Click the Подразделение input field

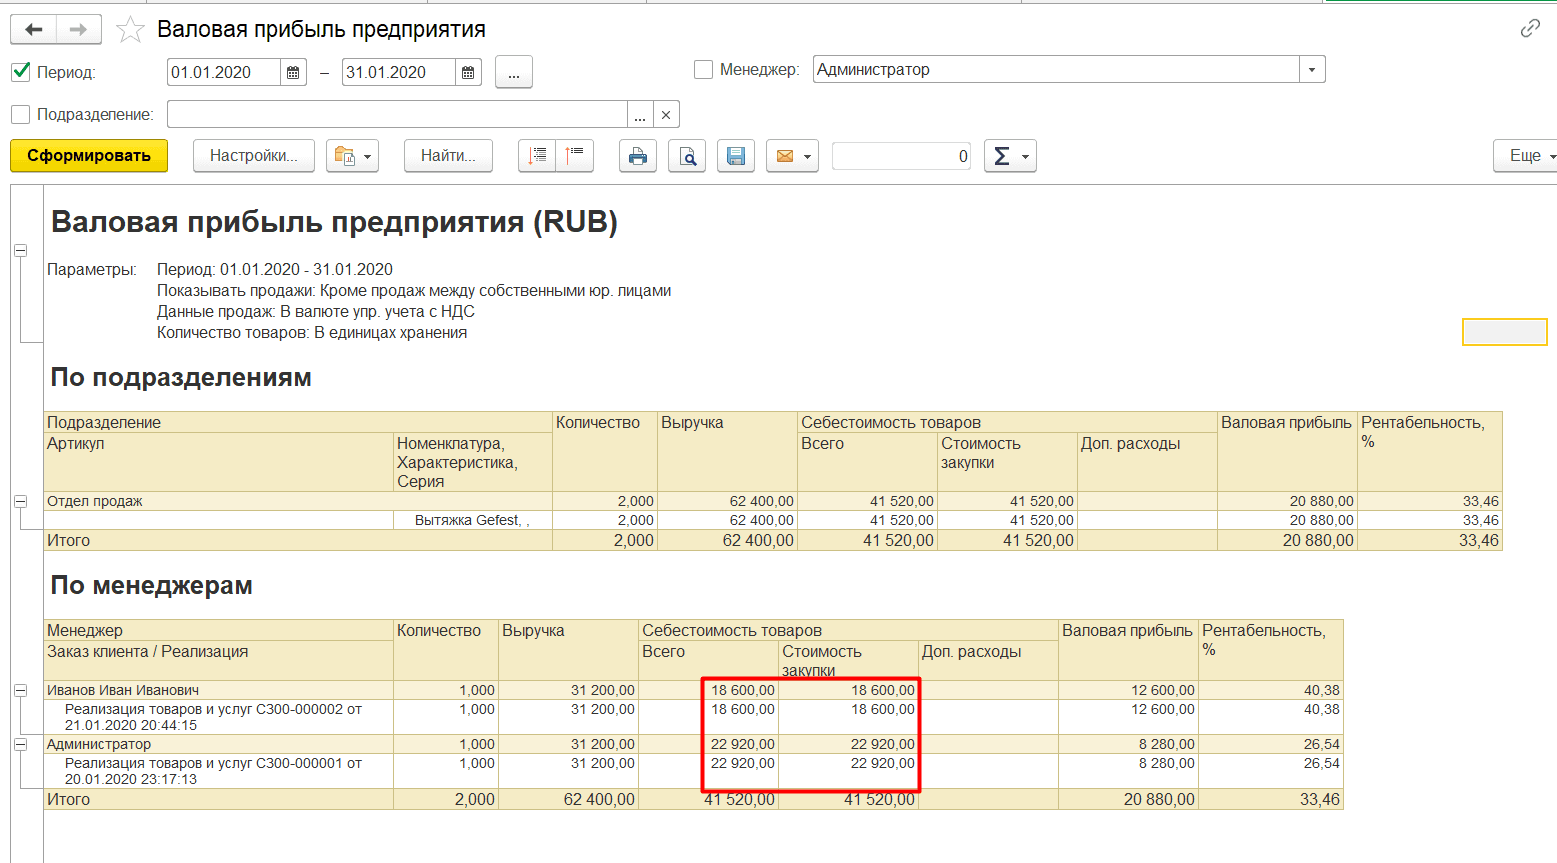pyautogui.click(x=396, y=114)
